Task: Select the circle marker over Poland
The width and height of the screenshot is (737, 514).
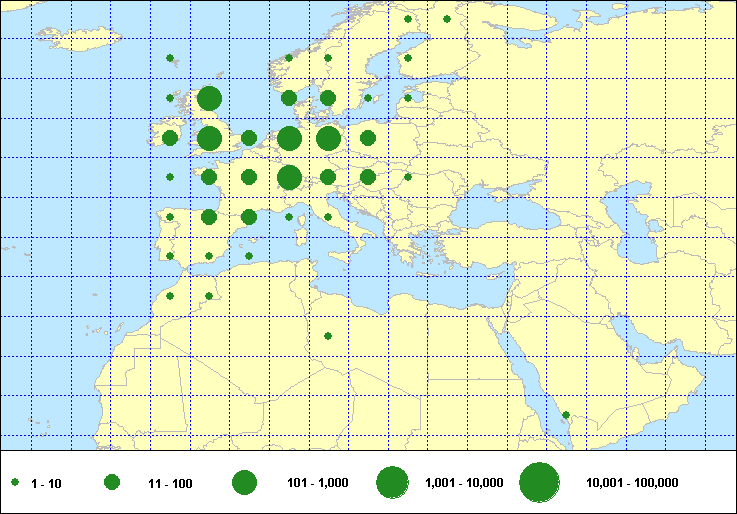Action: pos(368,138)
